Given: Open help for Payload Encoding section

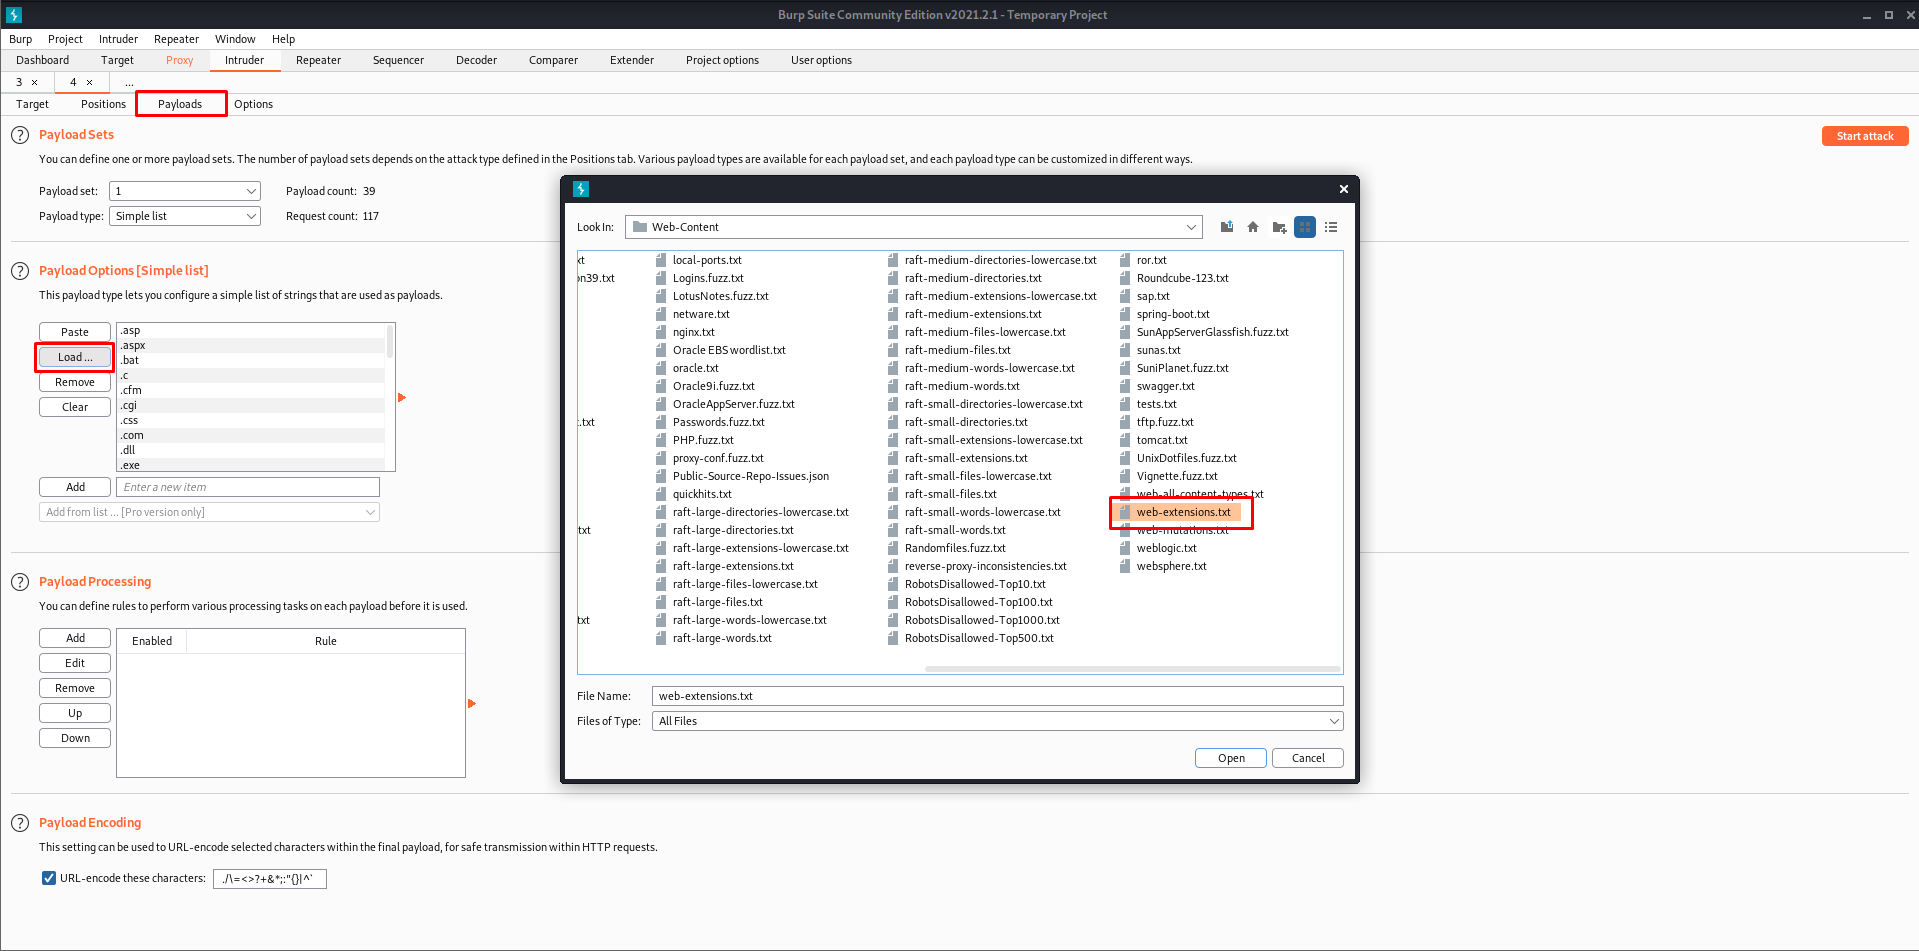Looking at the screenshot, I should point(20,823).
